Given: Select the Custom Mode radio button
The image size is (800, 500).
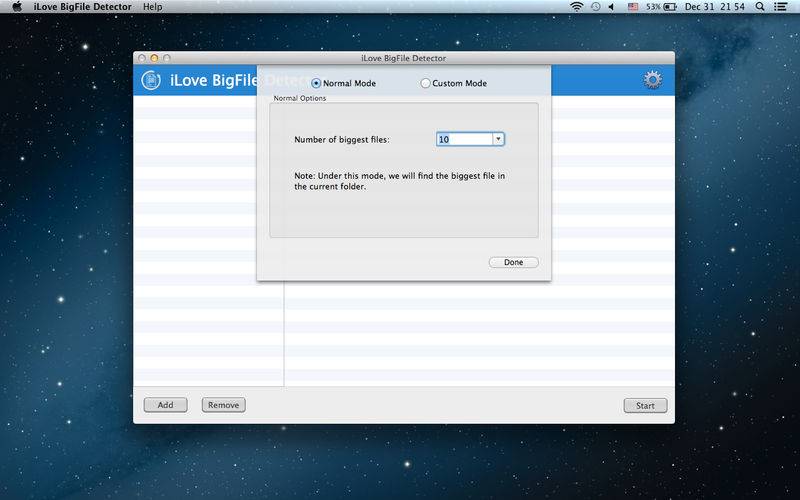Looking at the screenshot, I should point(425,83).
